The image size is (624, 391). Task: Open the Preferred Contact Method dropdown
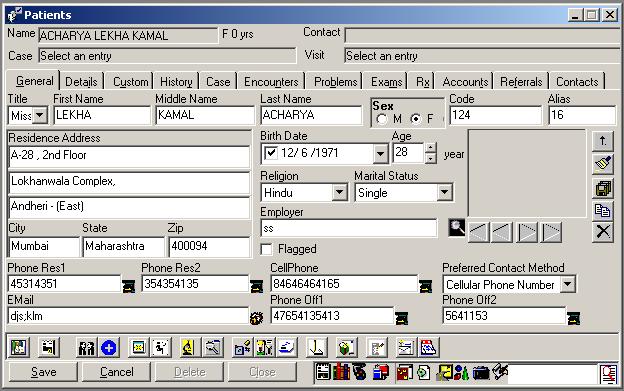(x=567, y=284)
